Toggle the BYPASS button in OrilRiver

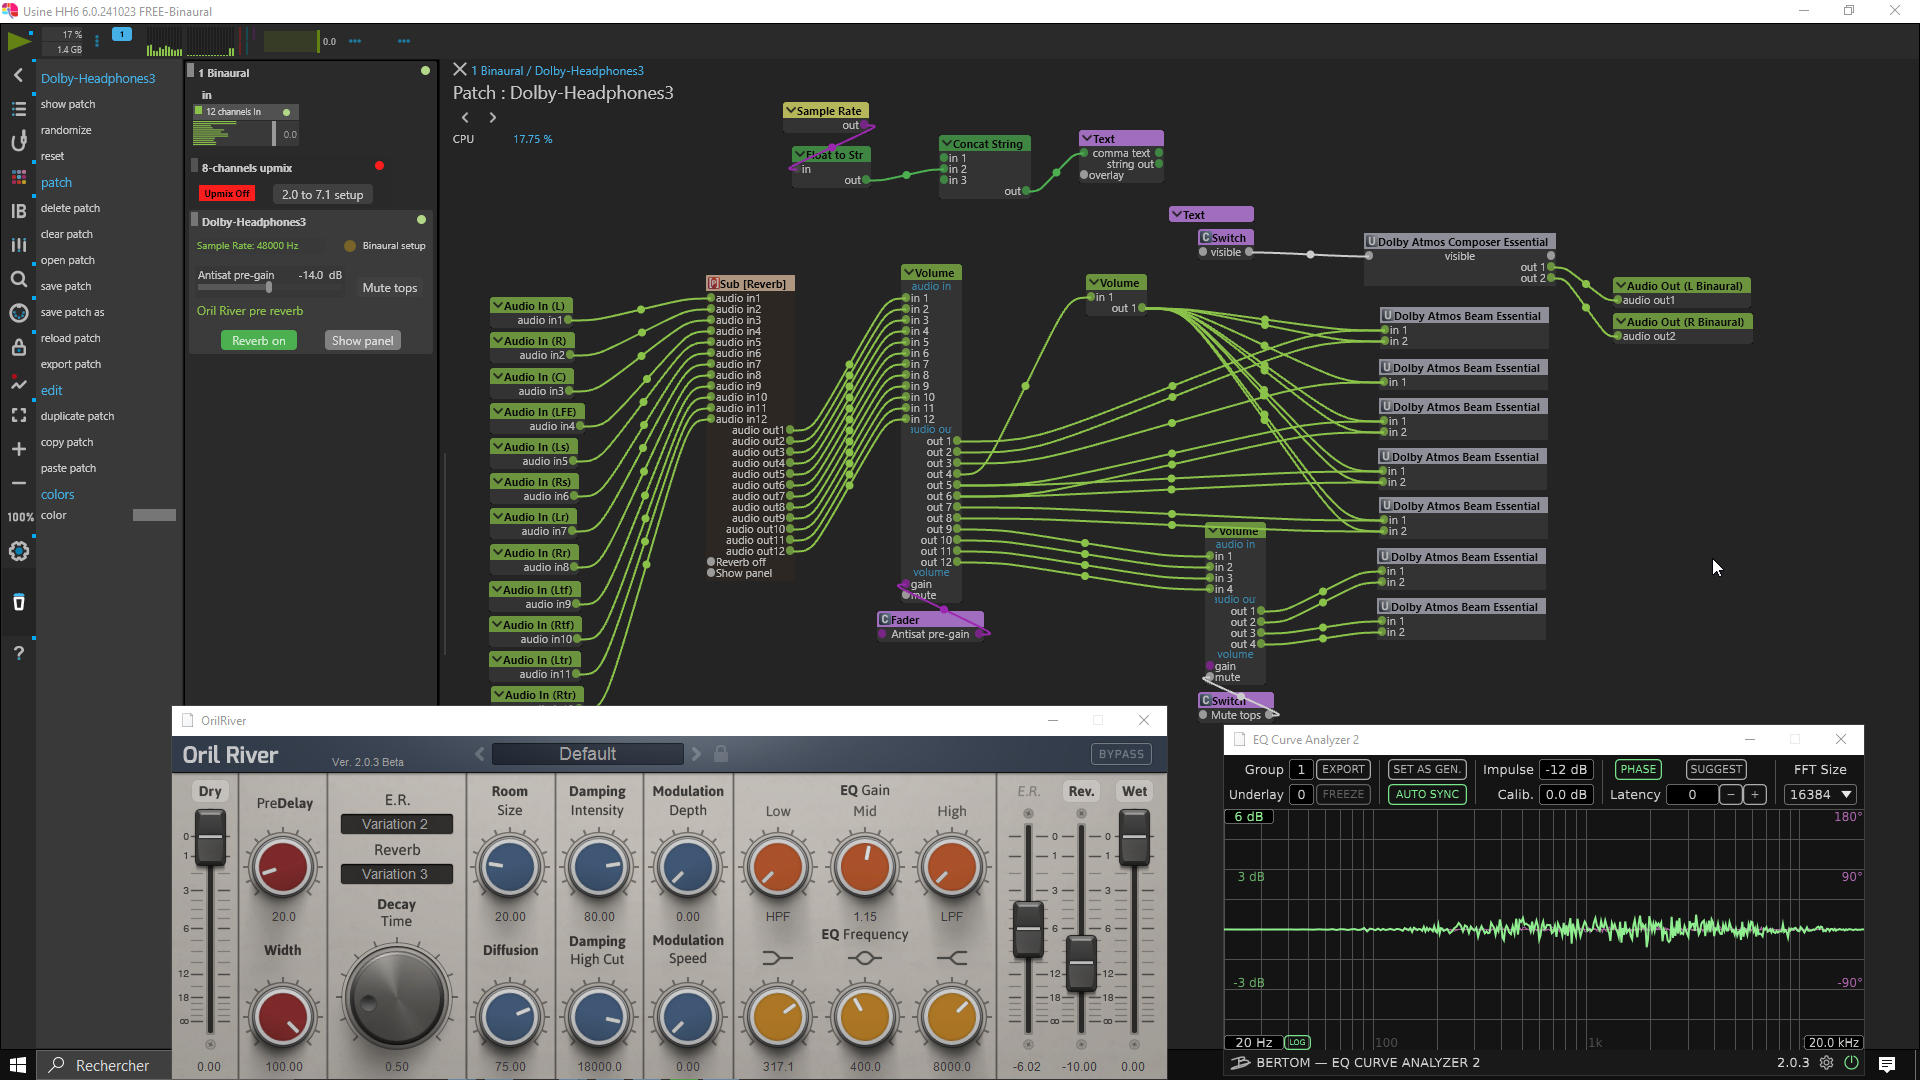[x=1121, y=754]
